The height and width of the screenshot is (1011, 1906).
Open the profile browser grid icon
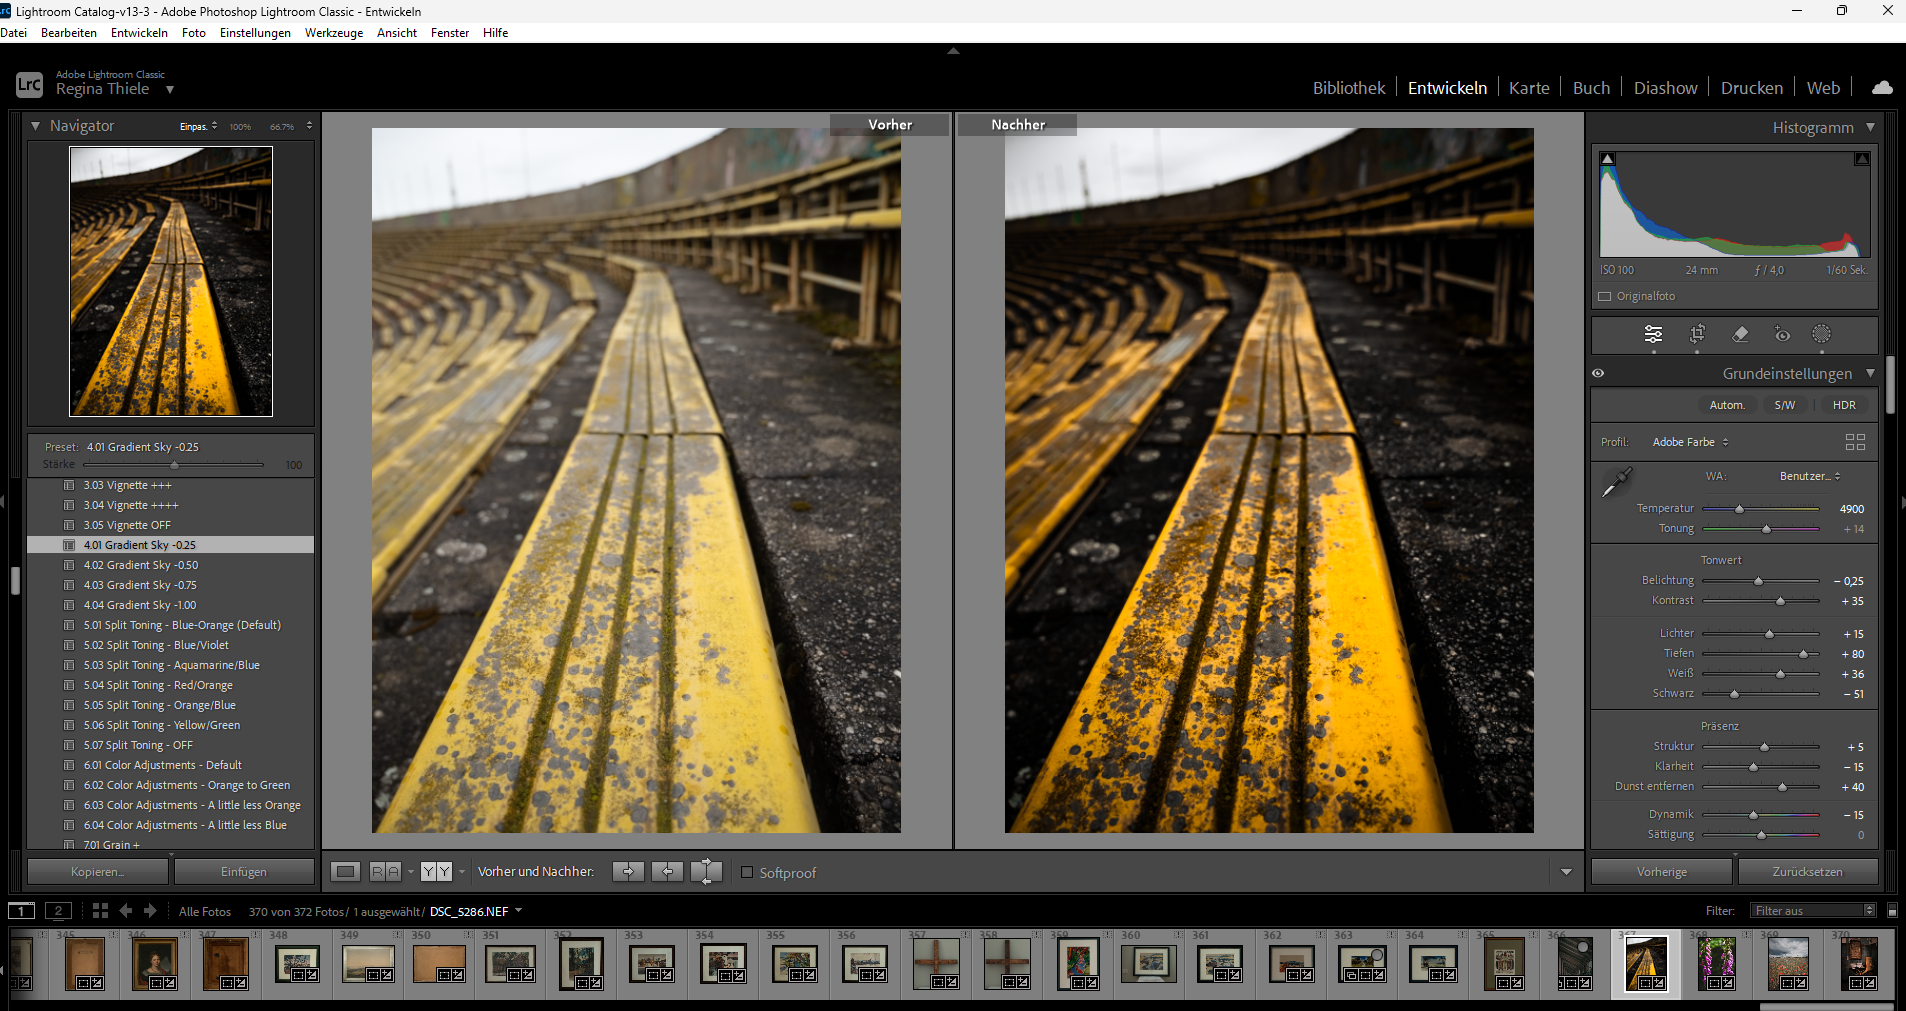[1857, 441]
